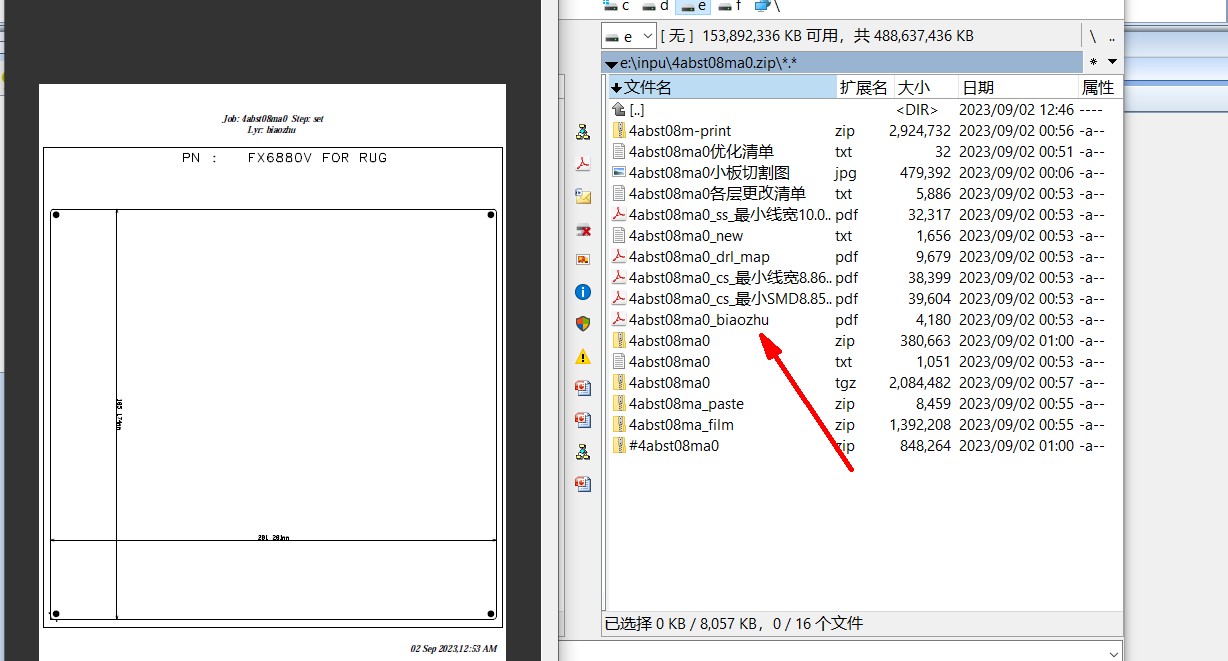Select 4abst08ma0_cs_最小SMD8.85 pdf file
Image resolution: width=1228 pixels, height=661 pixels.
pyautogui.click(x=730, y=299)
